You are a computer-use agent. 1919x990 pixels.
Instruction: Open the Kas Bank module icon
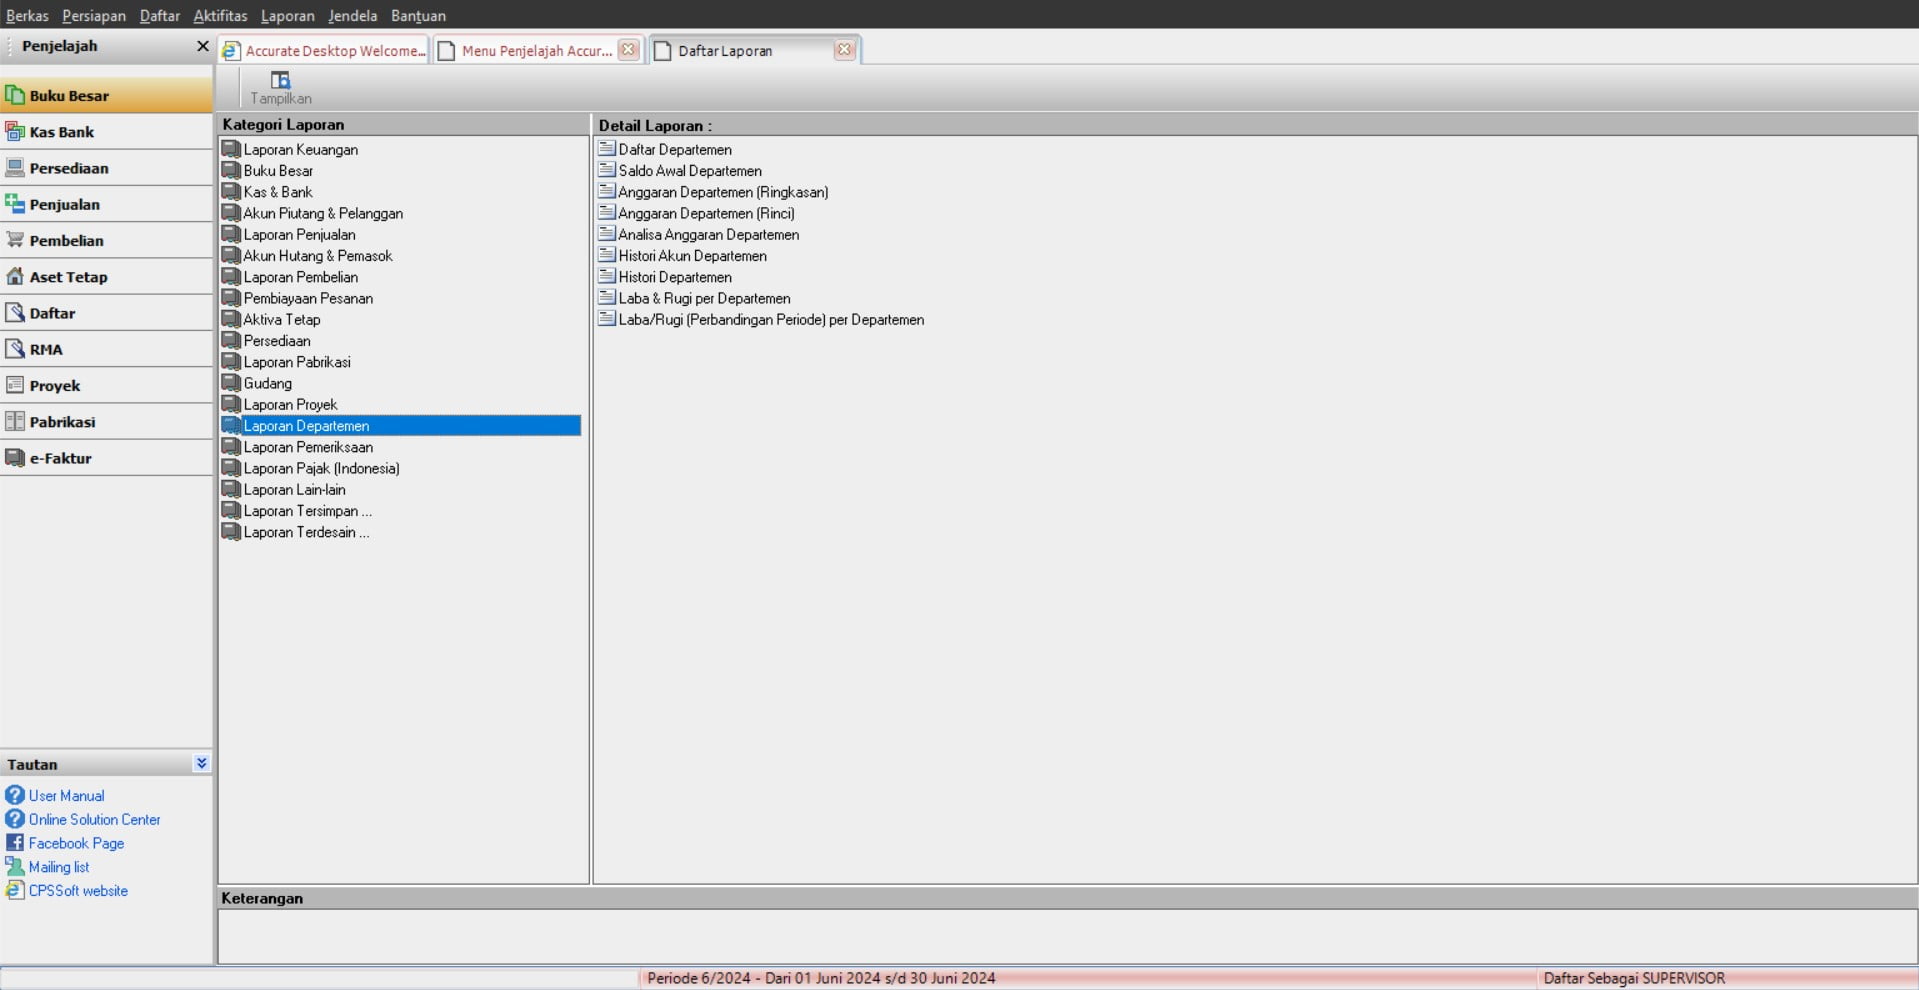coord(15,132)
